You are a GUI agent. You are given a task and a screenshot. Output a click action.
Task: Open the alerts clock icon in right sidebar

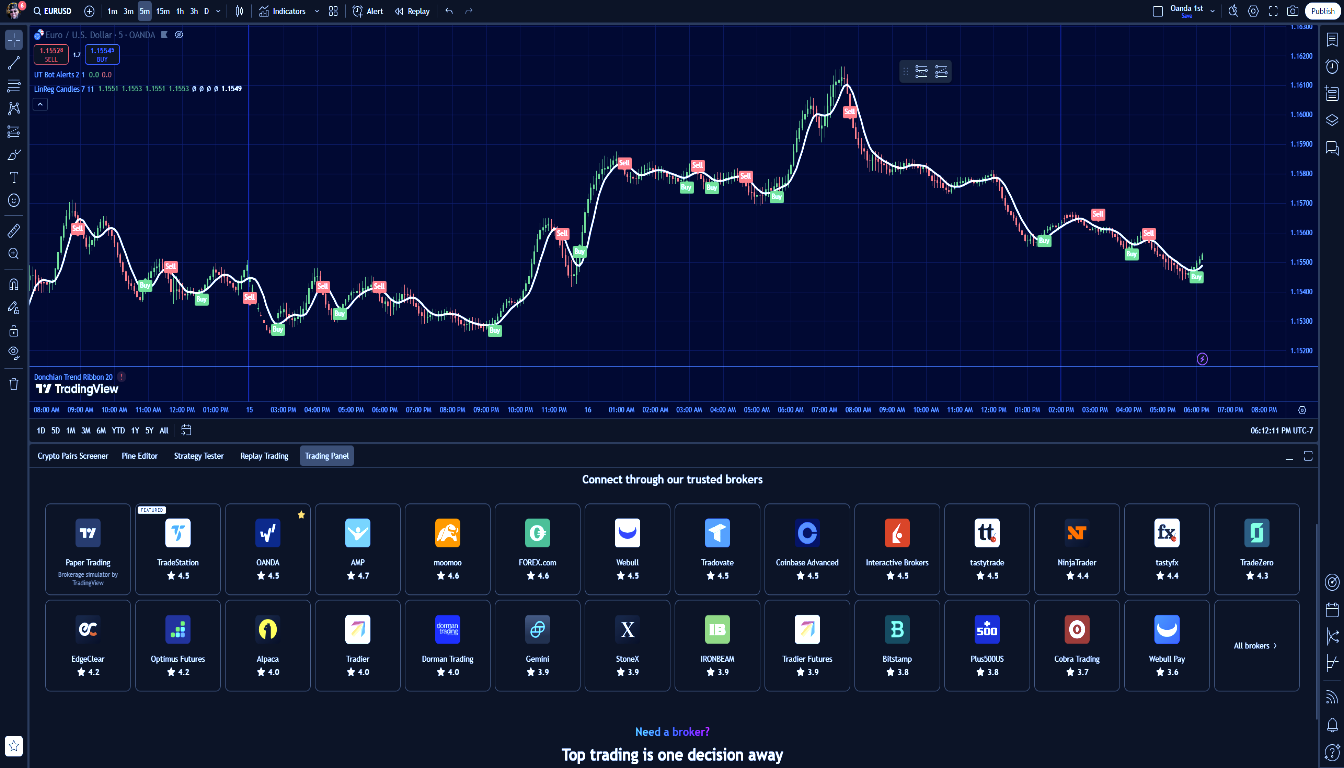1332,66
